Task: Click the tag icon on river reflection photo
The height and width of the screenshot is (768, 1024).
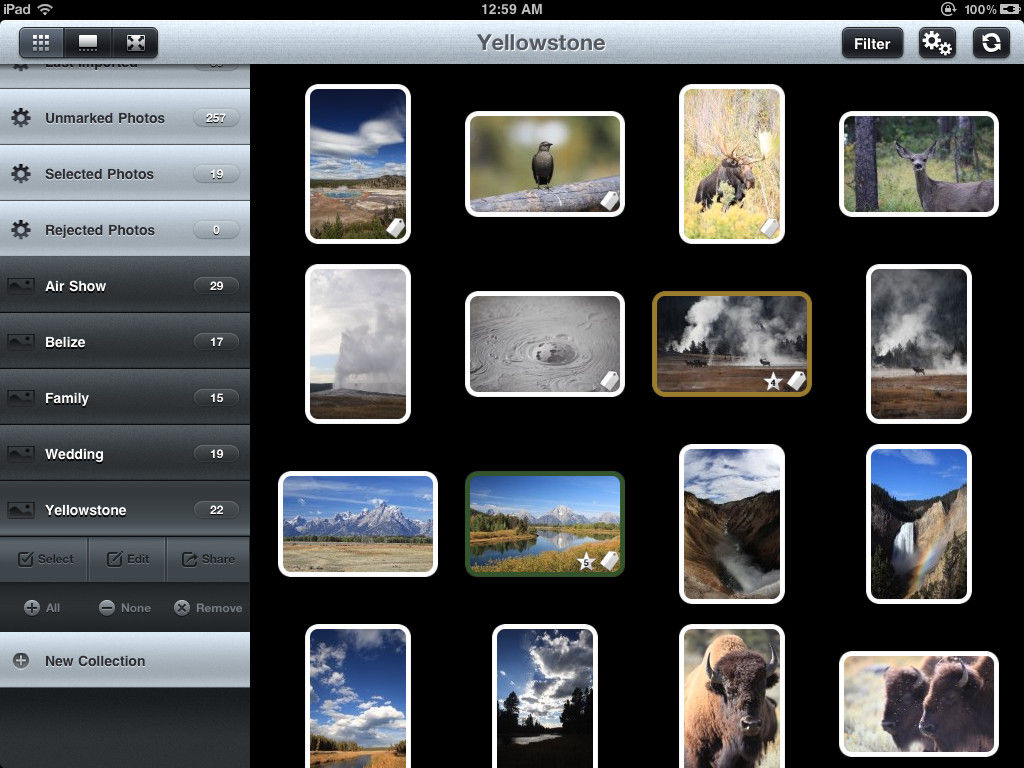Action: 609,560
